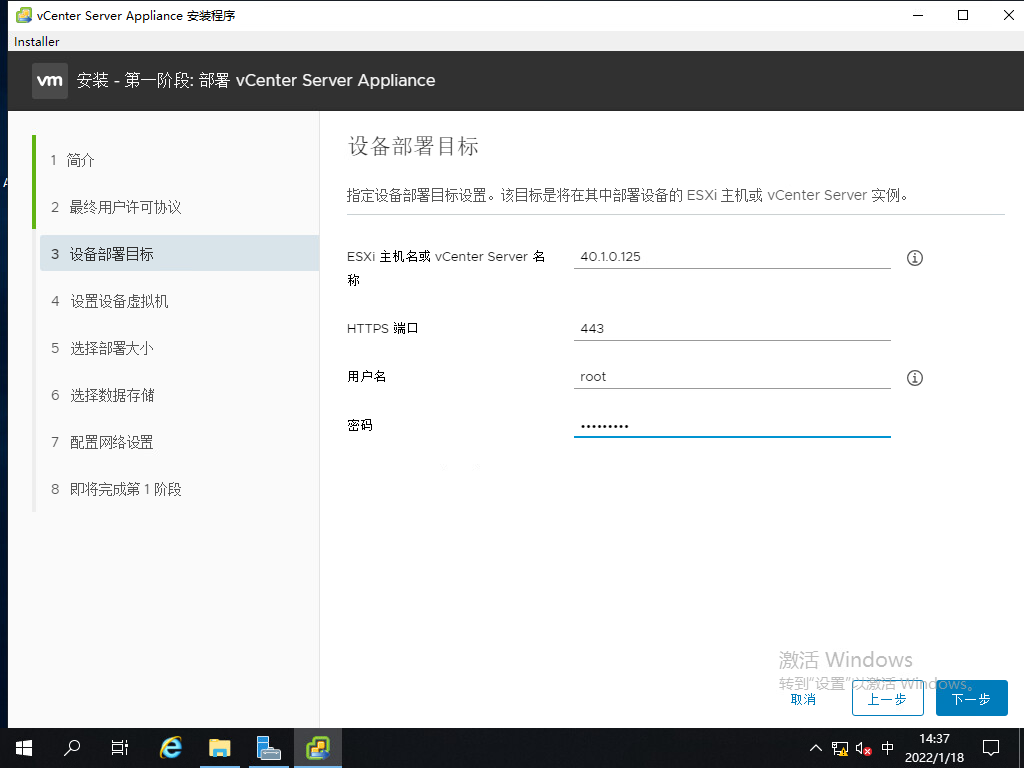Viewport: 1024px width, 768px height.
Task: Show hidden tray icons chevron
Action: (816, 748)
